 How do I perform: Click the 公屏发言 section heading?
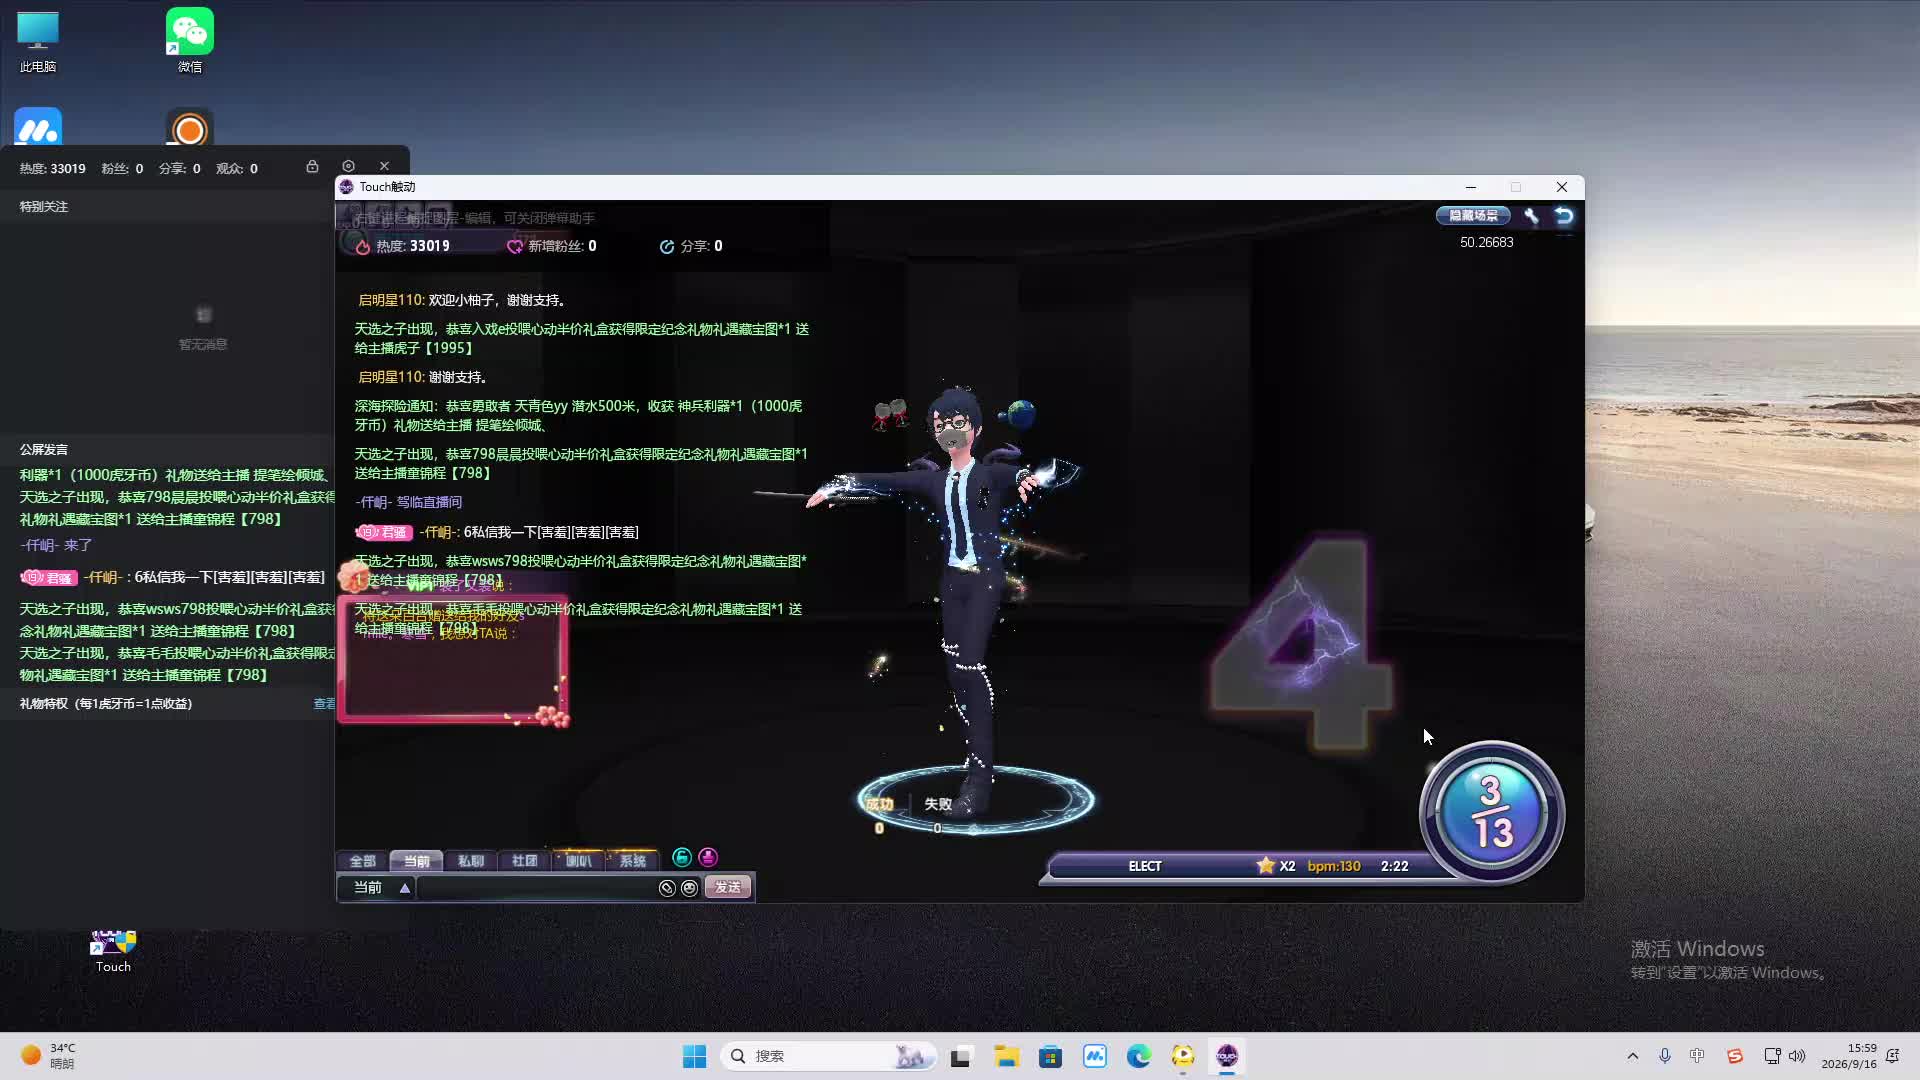pos(44,450)
